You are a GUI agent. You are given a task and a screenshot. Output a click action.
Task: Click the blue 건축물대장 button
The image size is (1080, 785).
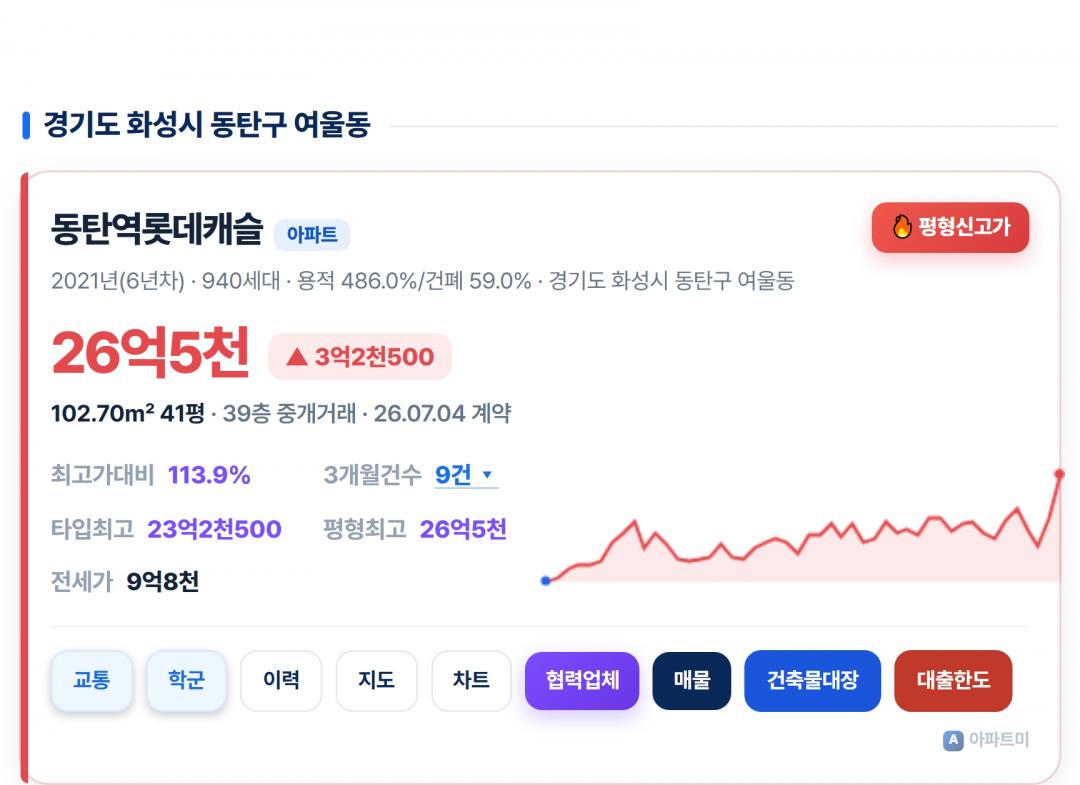(813, 680)
